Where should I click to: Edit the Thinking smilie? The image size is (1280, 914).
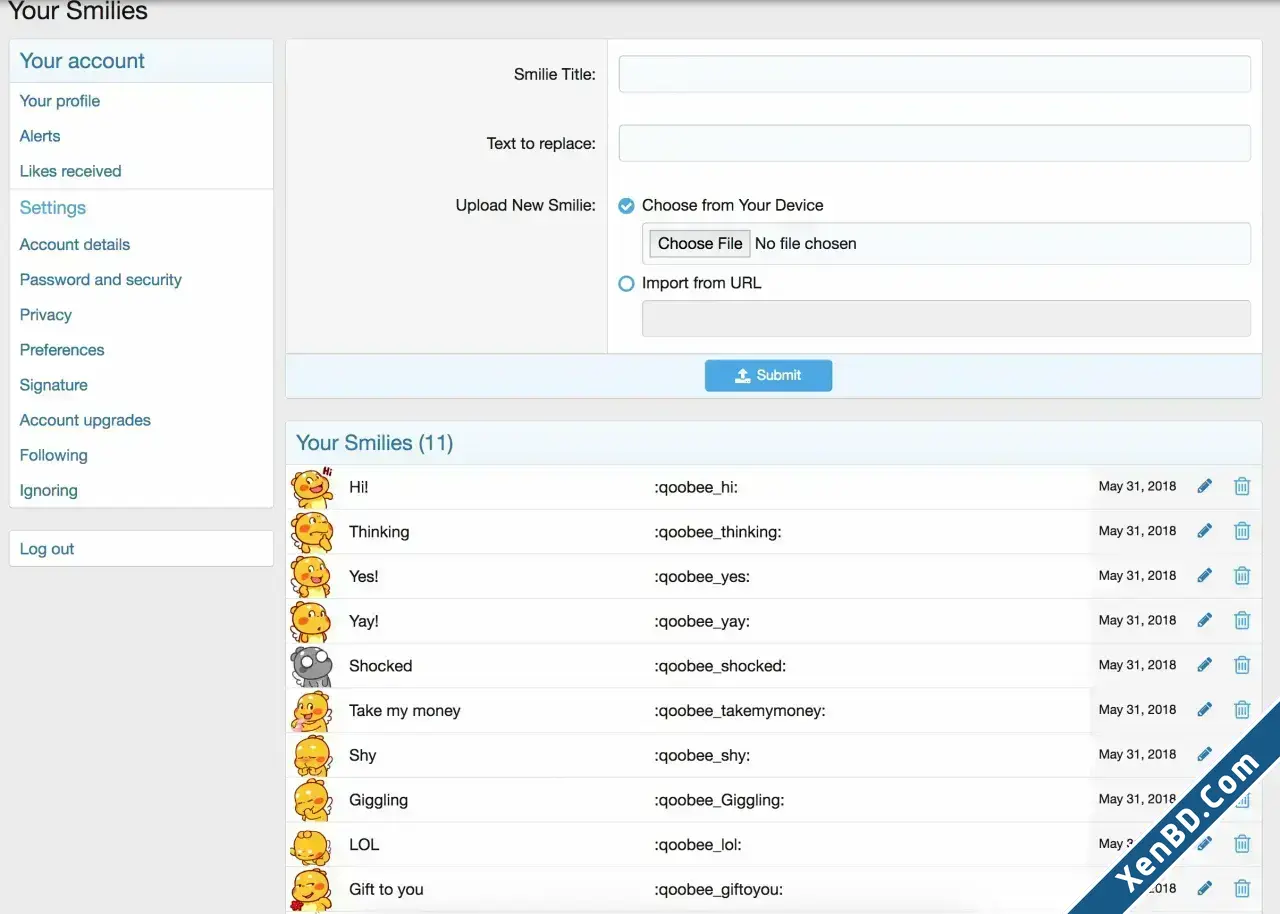pyautogui.click(x=1204, y=531)
